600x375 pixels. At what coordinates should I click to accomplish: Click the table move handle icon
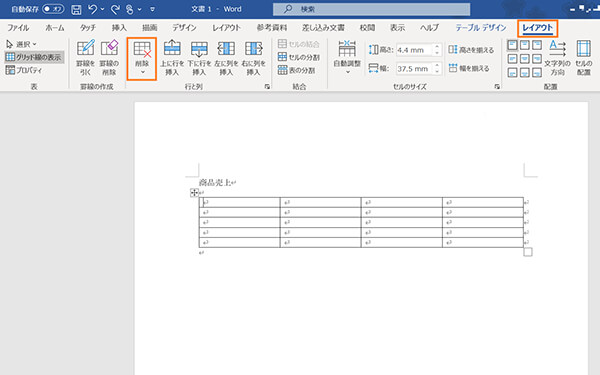[194, 192]
